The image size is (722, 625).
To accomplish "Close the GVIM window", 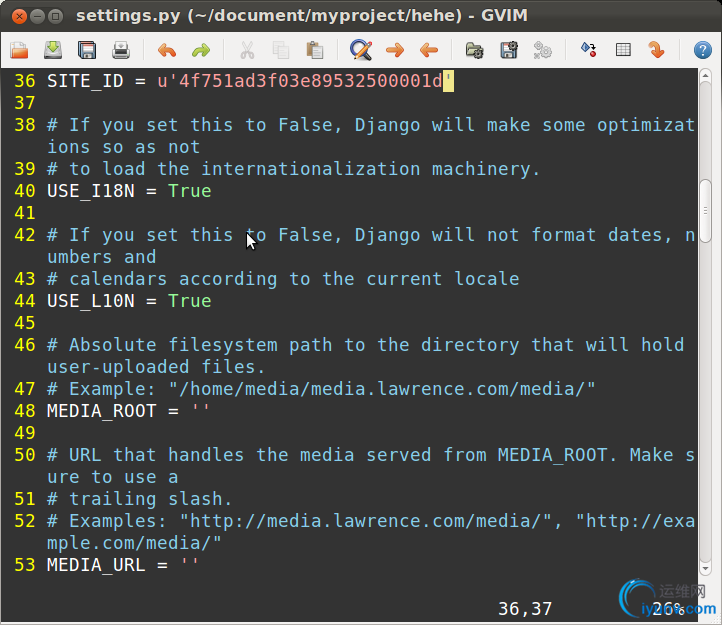I will (19, 17).
